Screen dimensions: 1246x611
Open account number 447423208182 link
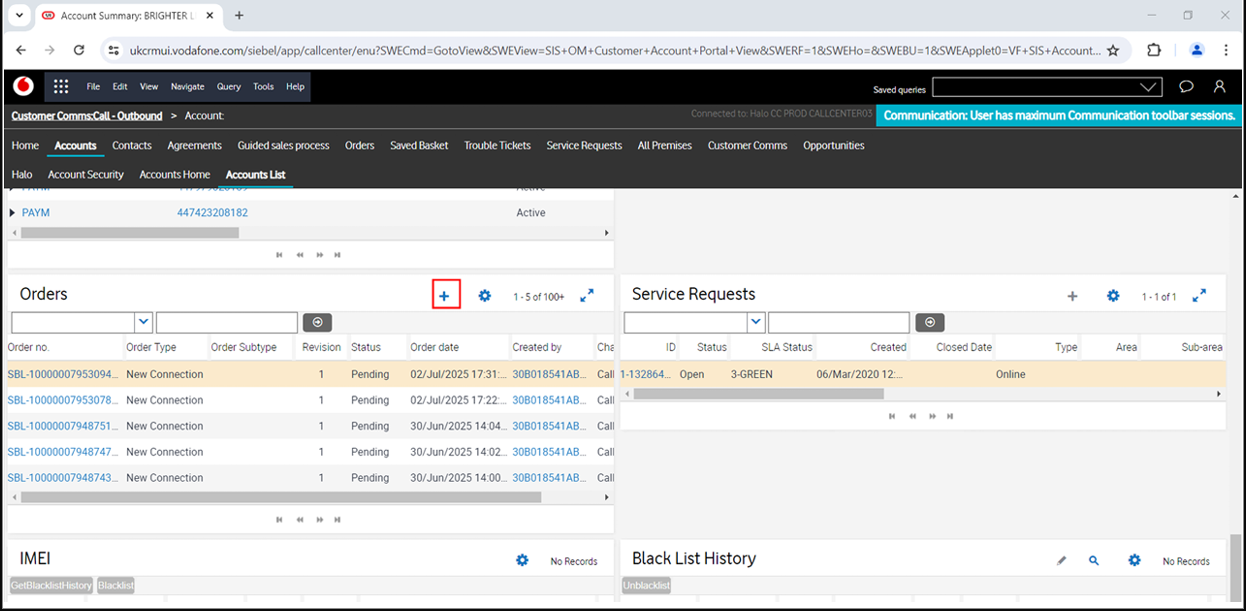pos(212,213)
